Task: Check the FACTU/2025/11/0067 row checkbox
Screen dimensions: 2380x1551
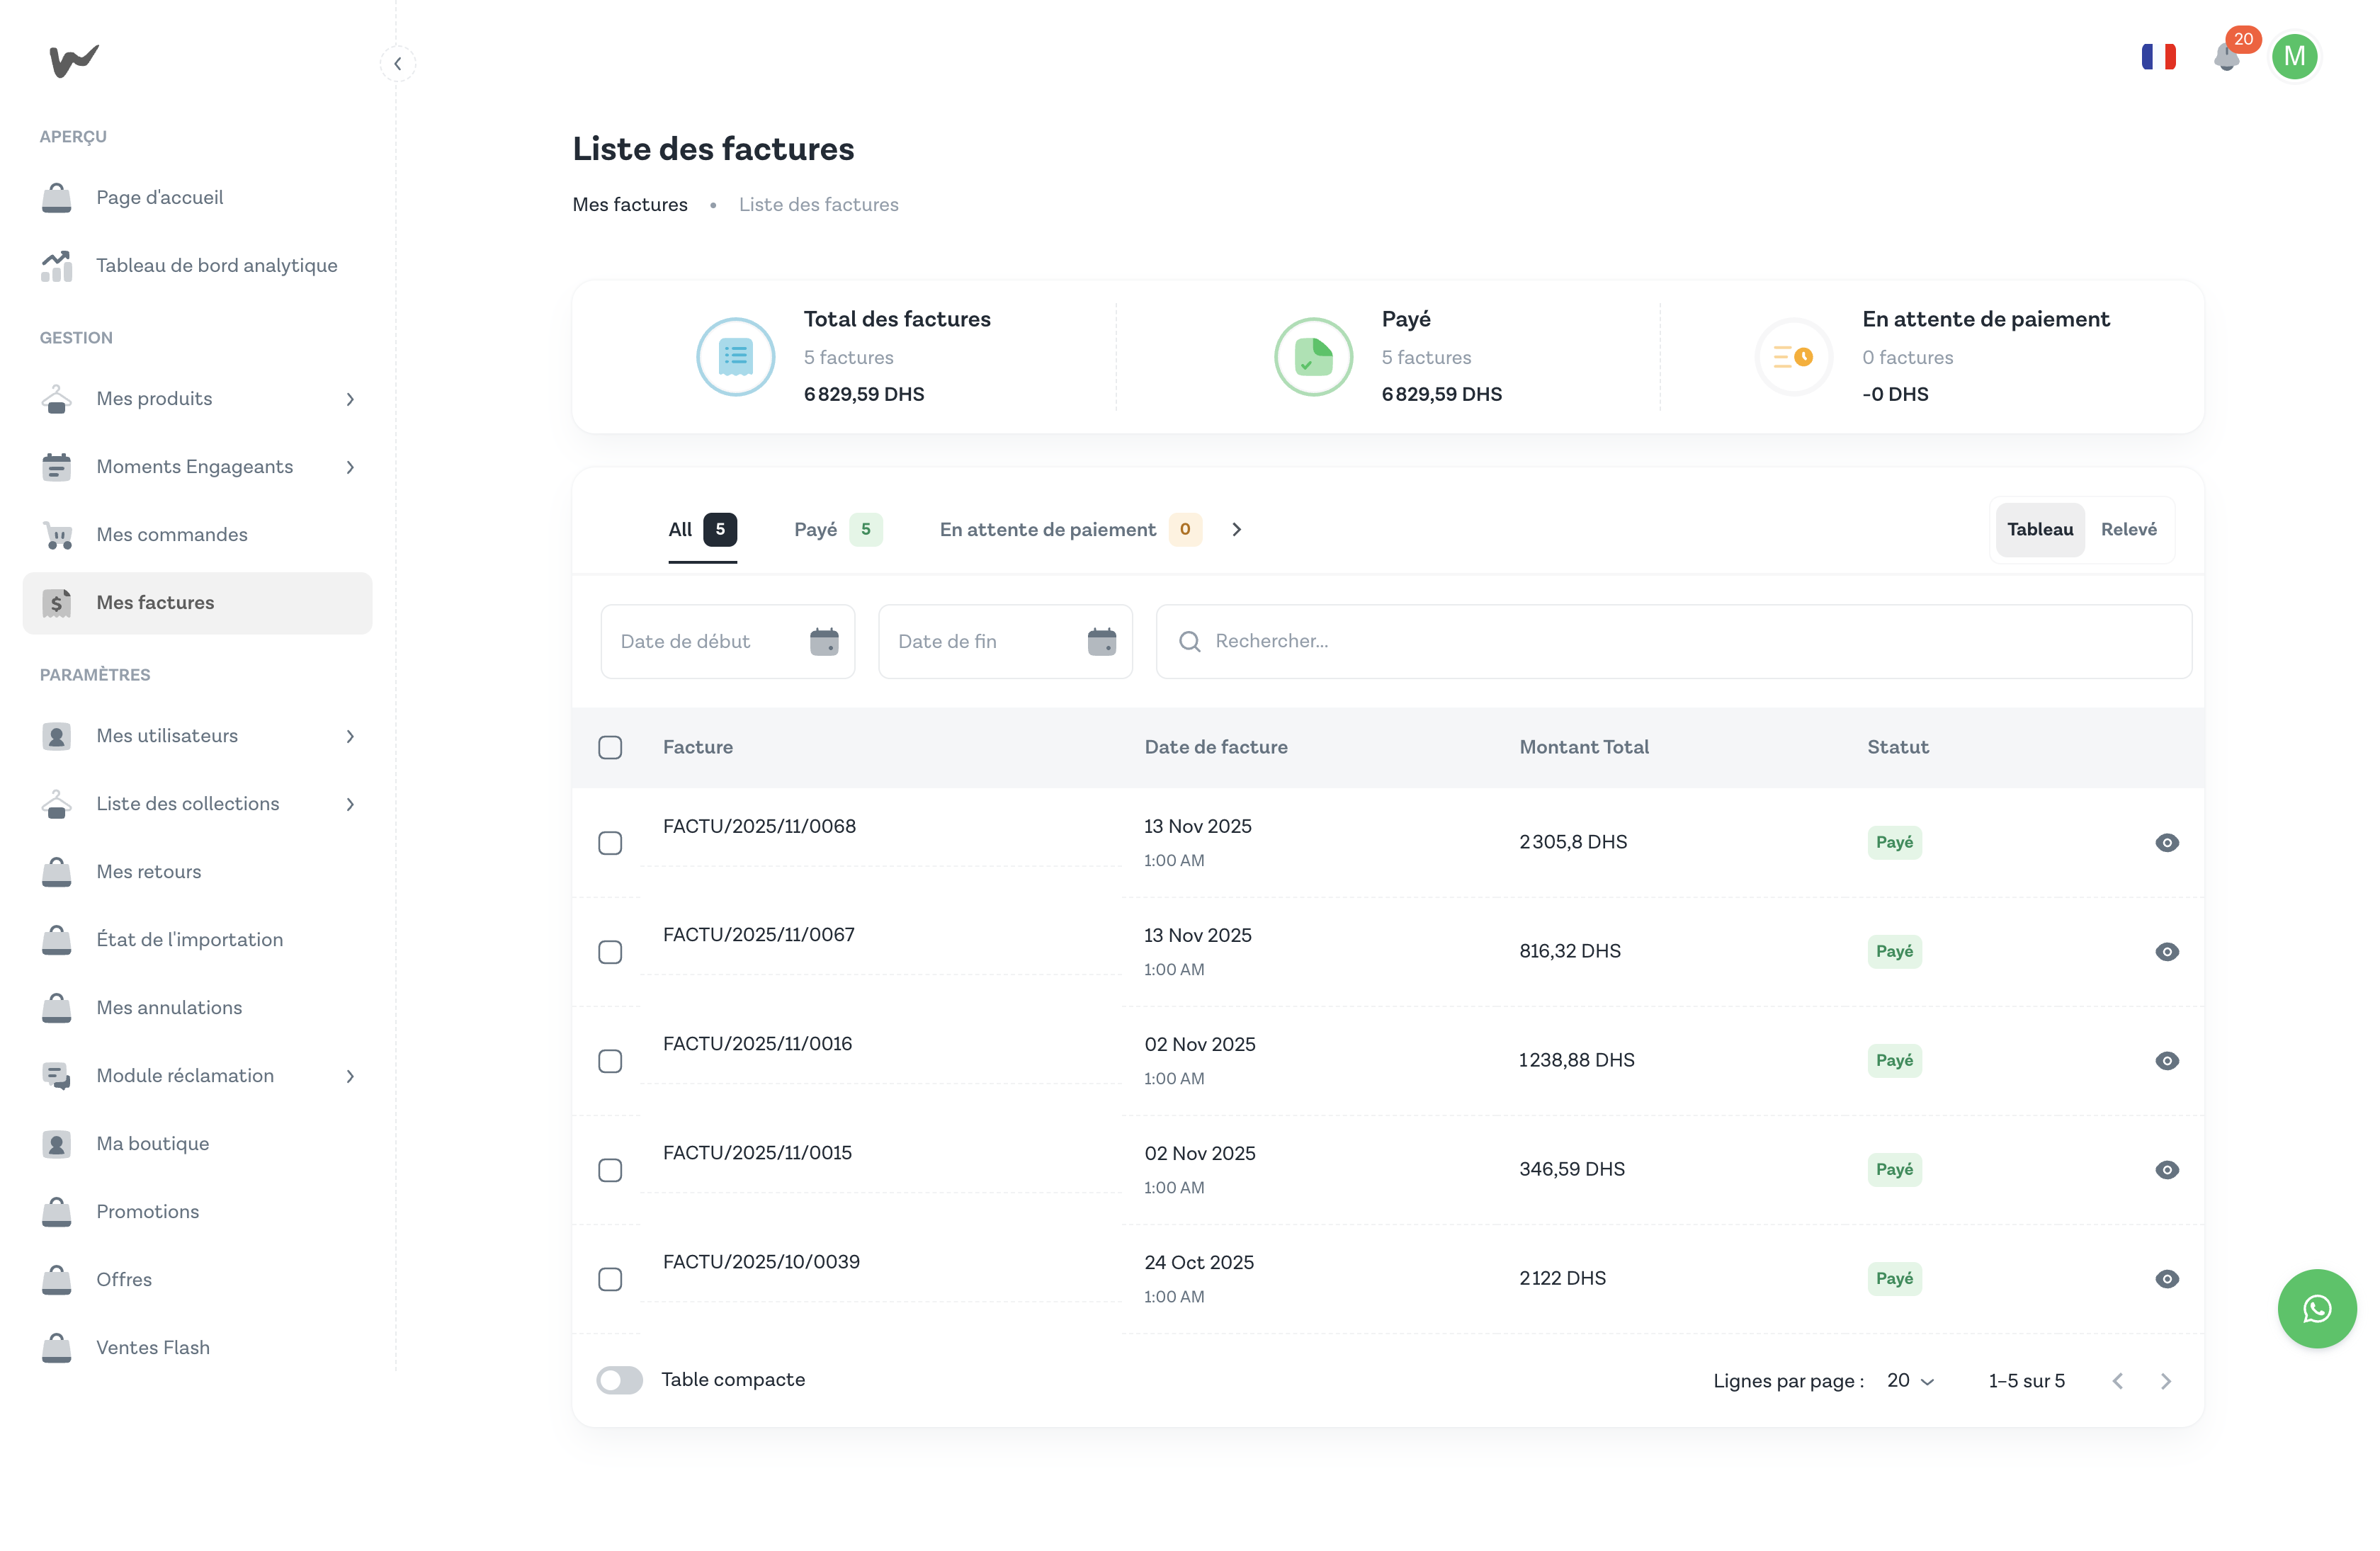Action: coord(610,951)
